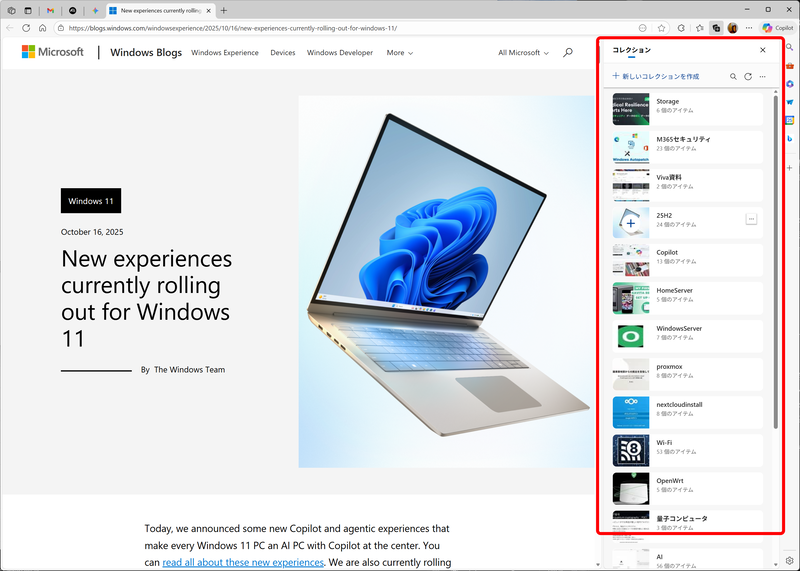This screenshot has height=571, width=800.
Task: Open the proxmox collection
Action: (687, 375)
